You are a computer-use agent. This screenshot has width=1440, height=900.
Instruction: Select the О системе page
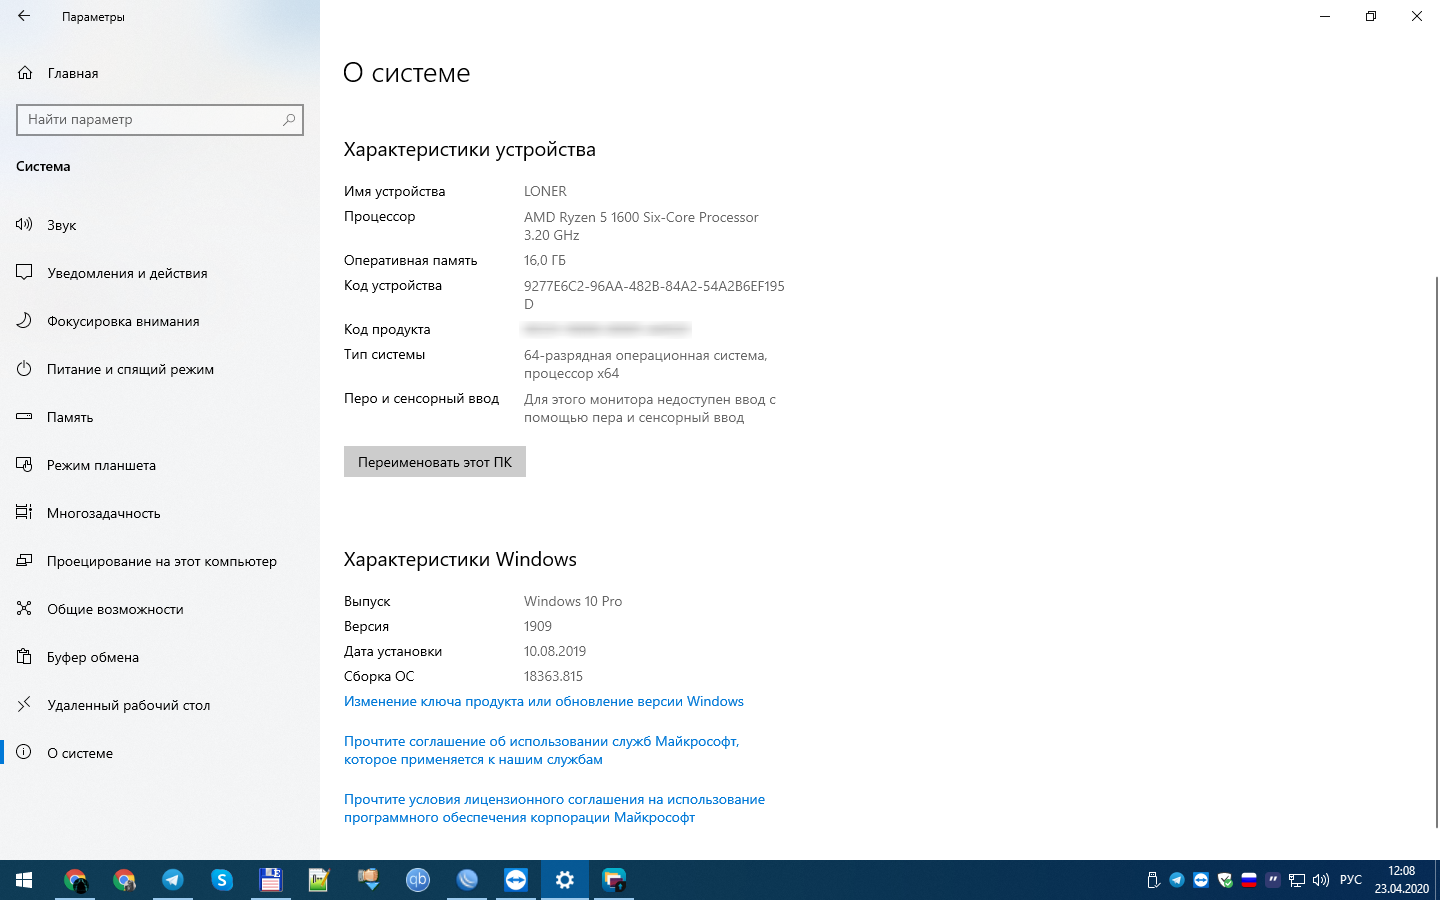[160, 753]
